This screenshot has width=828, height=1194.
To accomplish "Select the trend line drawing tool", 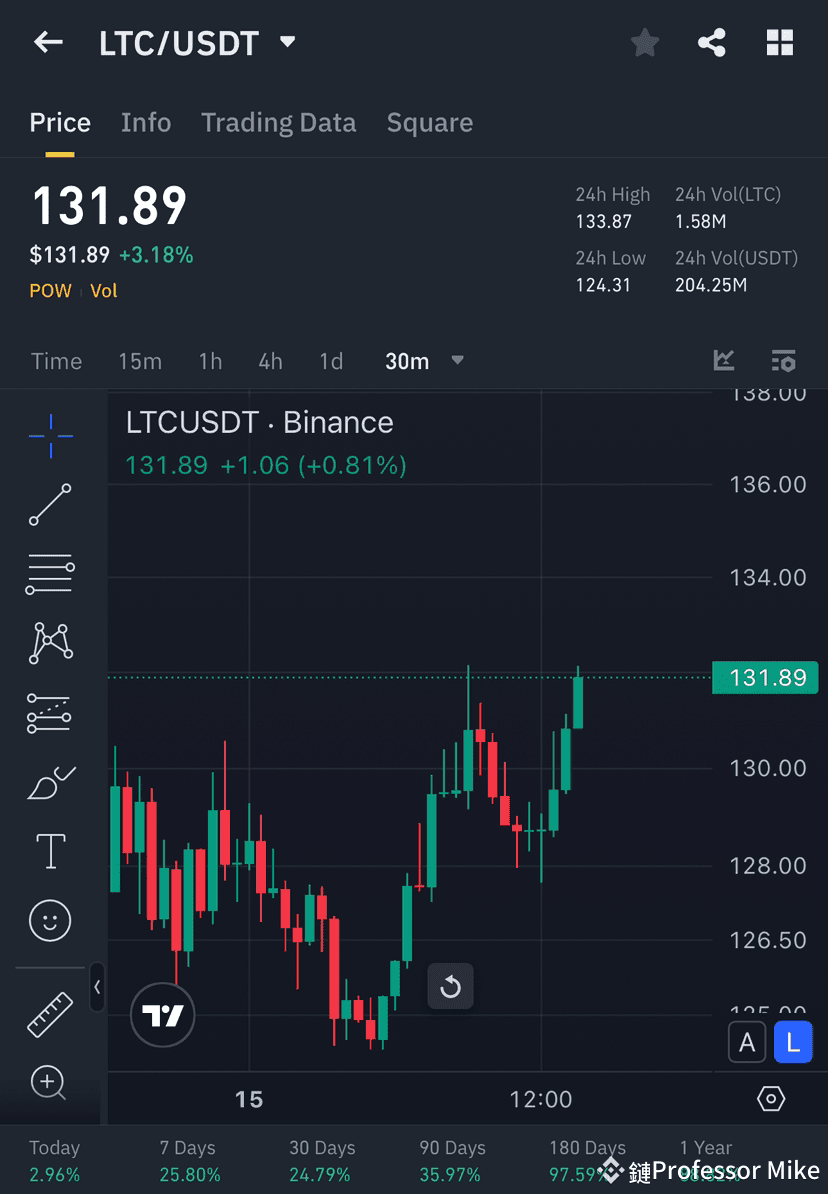I will (x=50, y=505).
